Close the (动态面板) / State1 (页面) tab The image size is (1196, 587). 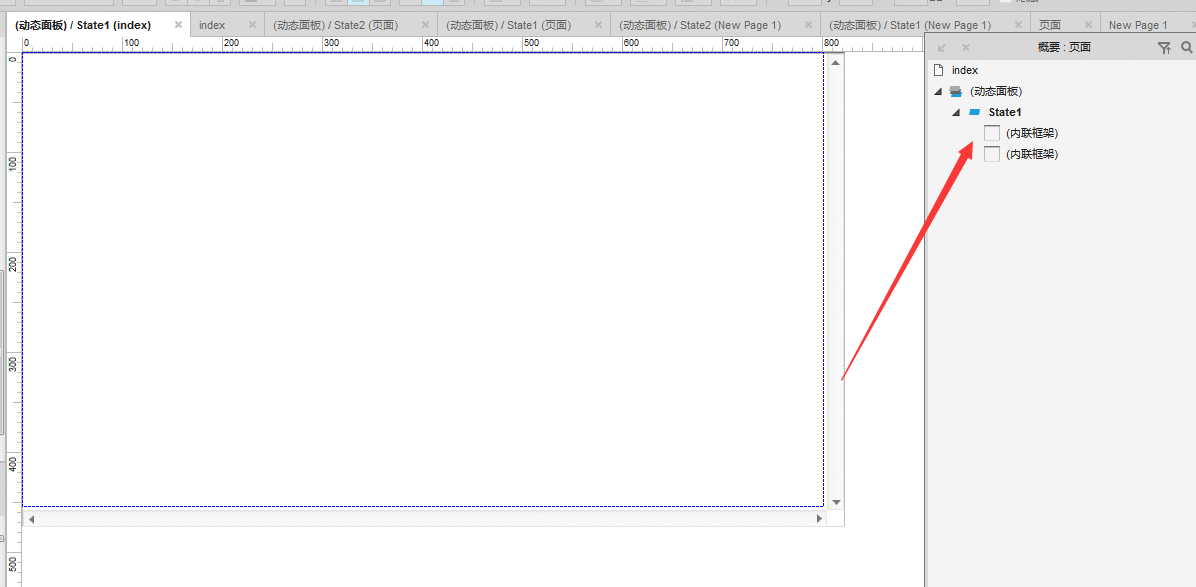tap(599, 24)
